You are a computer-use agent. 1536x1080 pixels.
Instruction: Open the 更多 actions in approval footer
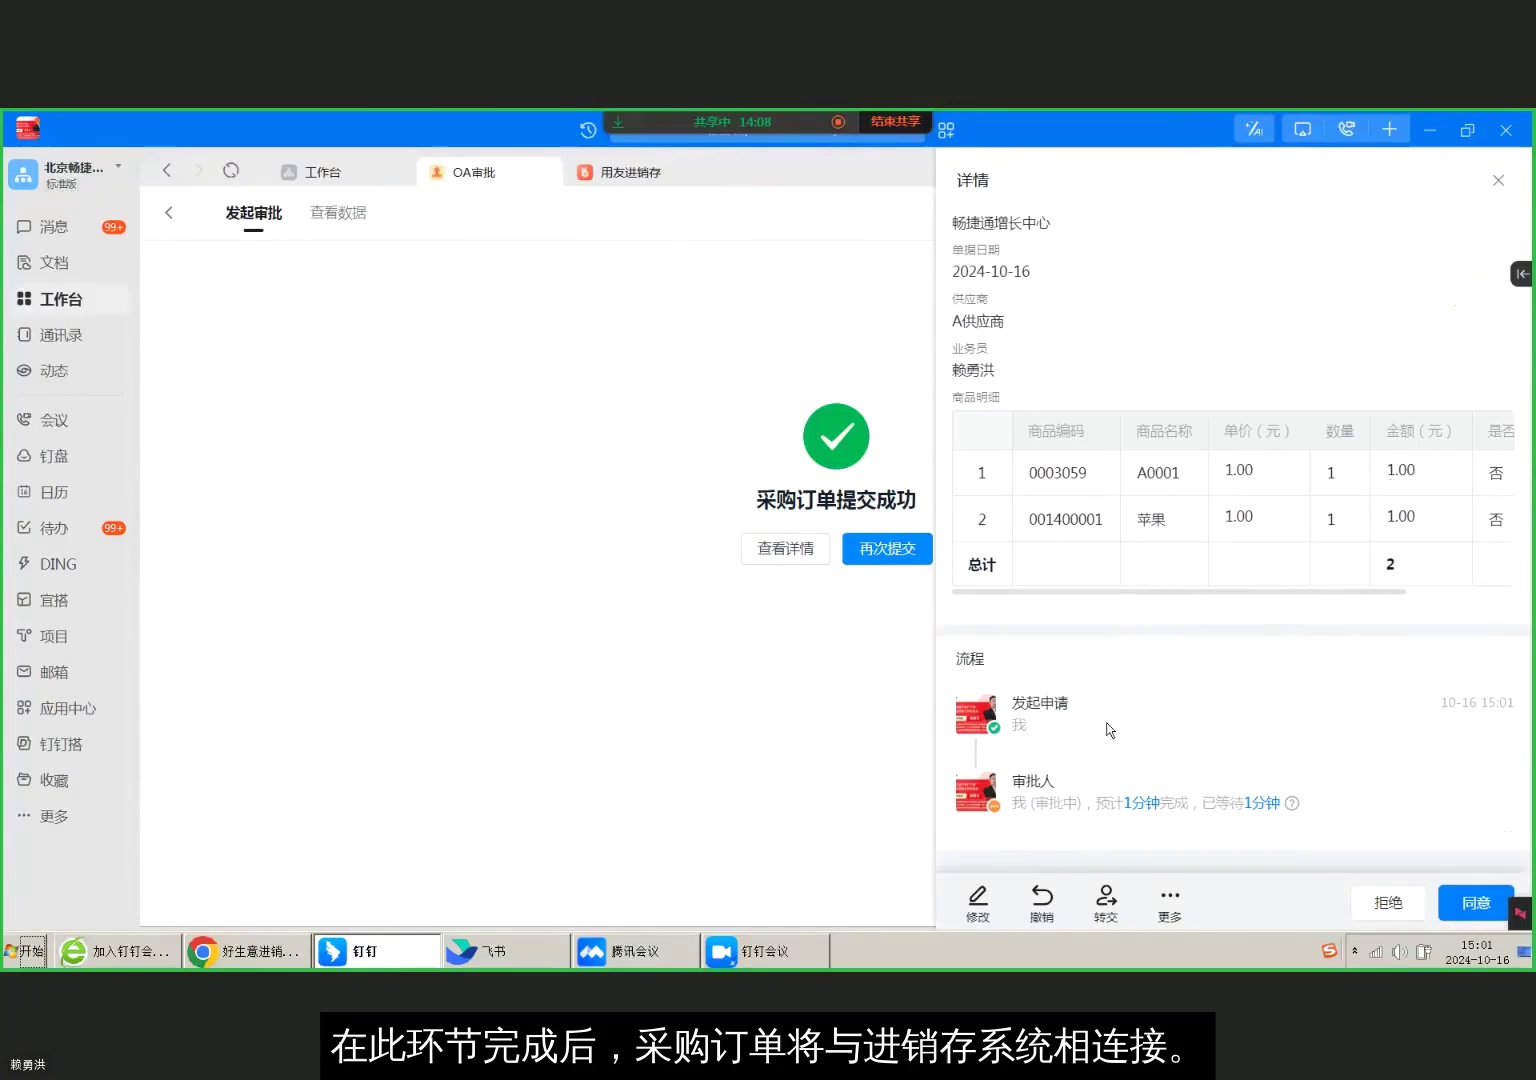point(1168,900)
